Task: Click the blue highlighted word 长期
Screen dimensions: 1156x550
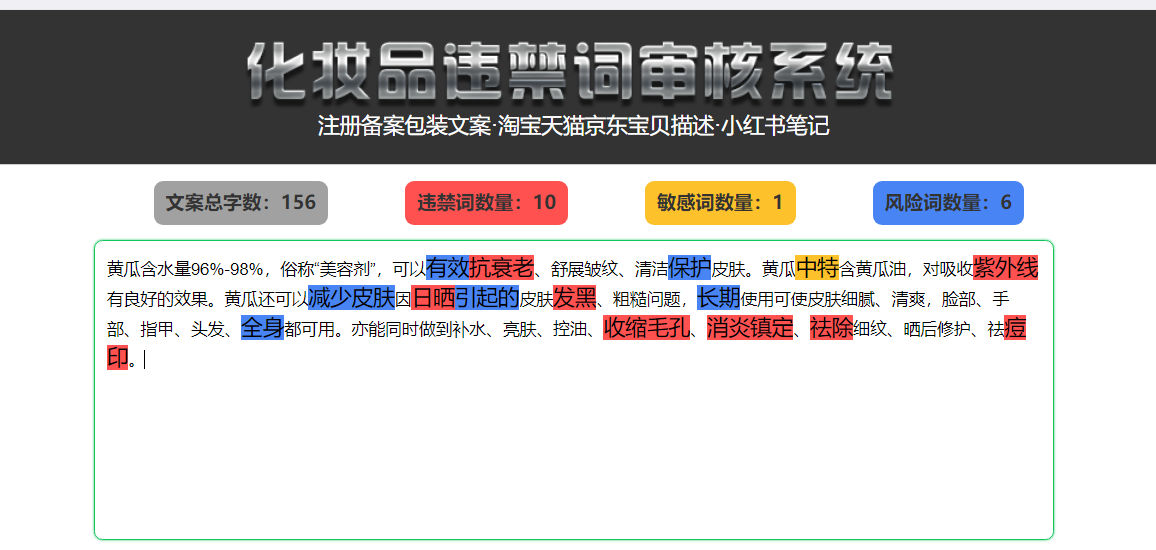Action: (x=718, y=298)
